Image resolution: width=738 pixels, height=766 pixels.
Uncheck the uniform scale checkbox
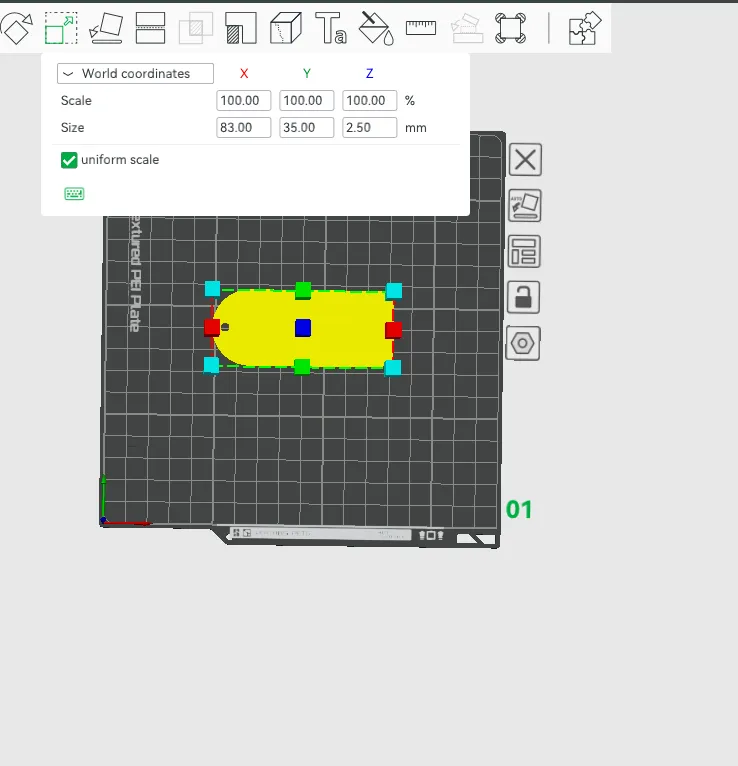[x=69, y=160]
